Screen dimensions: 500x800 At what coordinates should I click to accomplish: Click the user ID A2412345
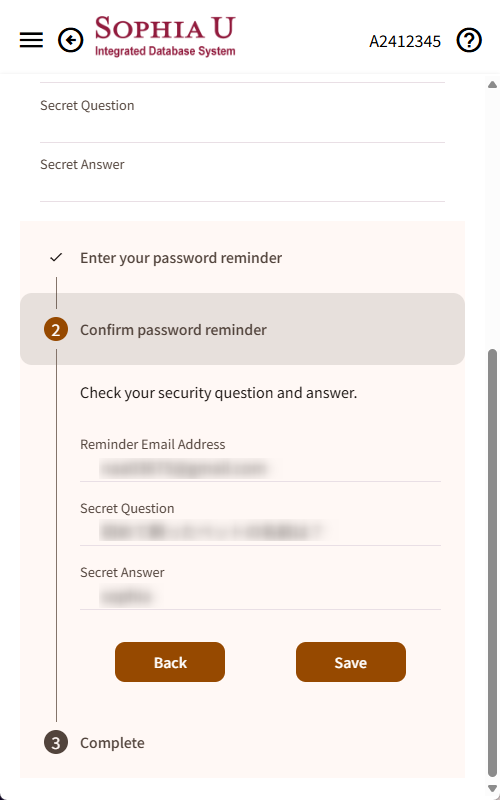[405, 41]
